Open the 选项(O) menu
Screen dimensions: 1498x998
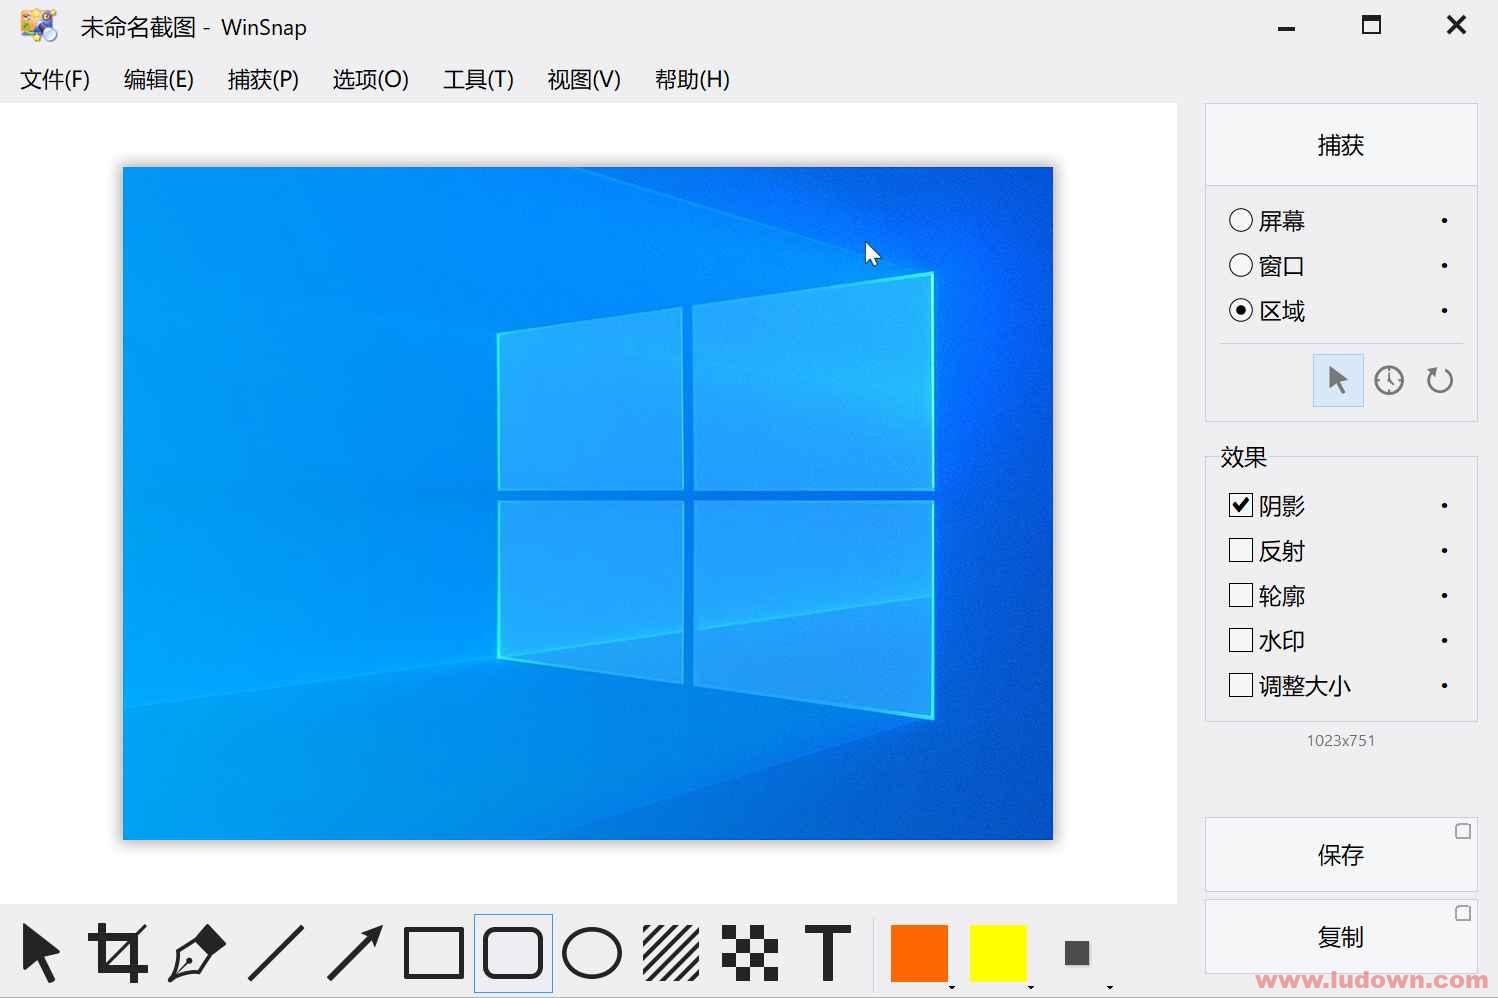(371, 79)
